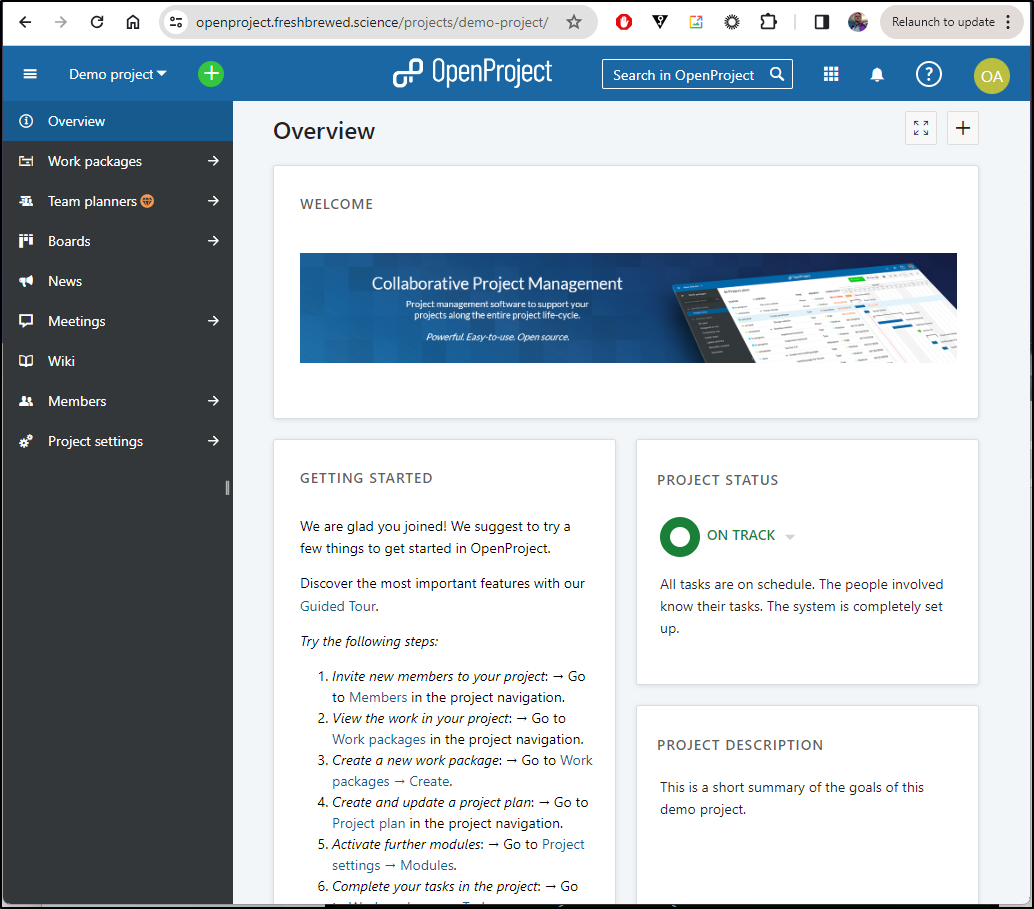1034x909 pixels.
Task: Open the red shield extension icon
Action: tap(624, 22)
